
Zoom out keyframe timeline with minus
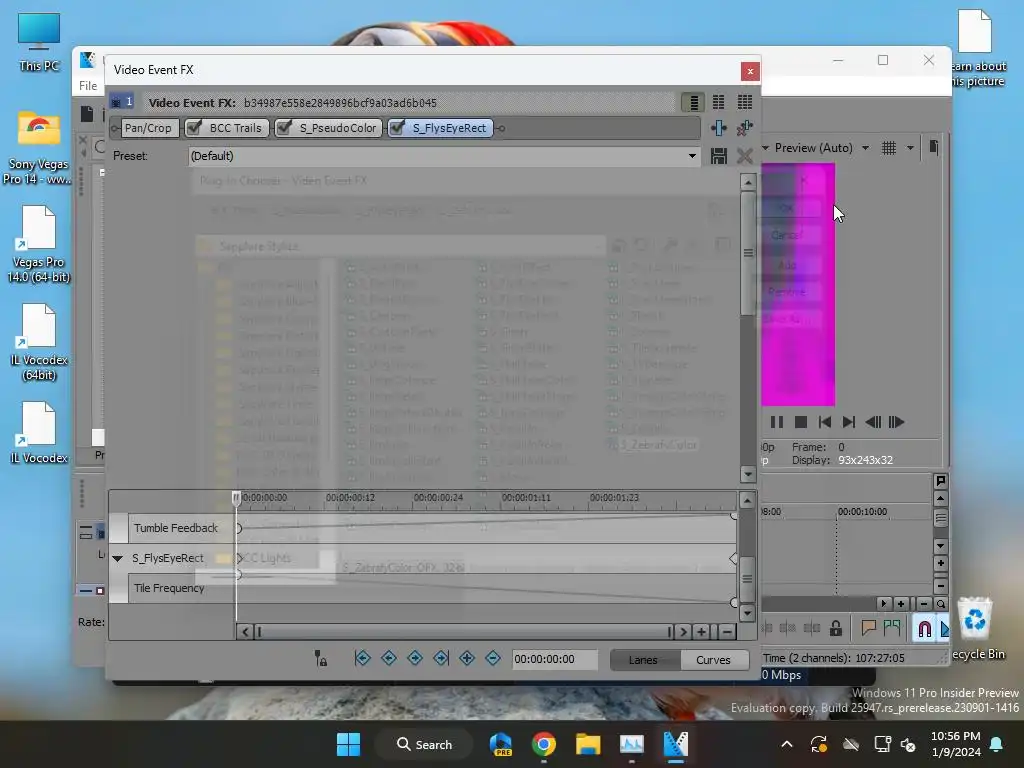pyautogui.click(x=726, y=632)
